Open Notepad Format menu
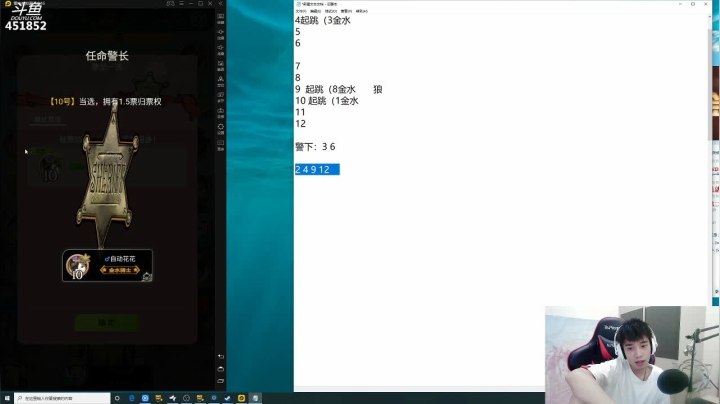 tap(331, 11)
